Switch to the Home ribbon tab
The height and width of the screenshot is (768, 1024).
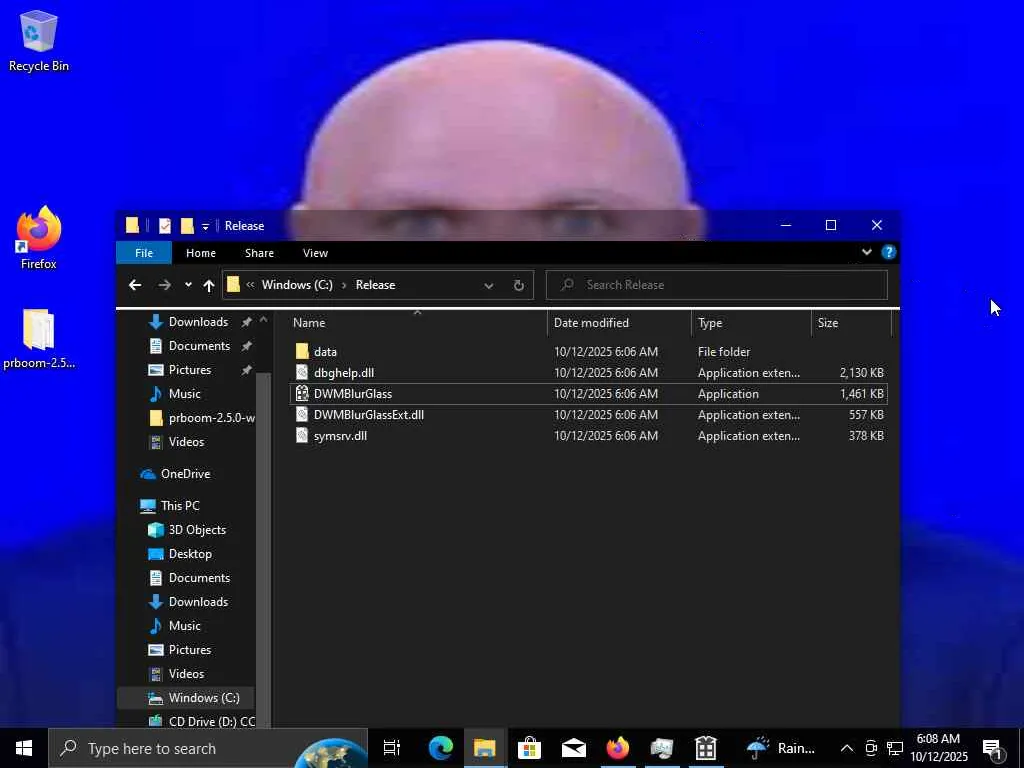200,253
